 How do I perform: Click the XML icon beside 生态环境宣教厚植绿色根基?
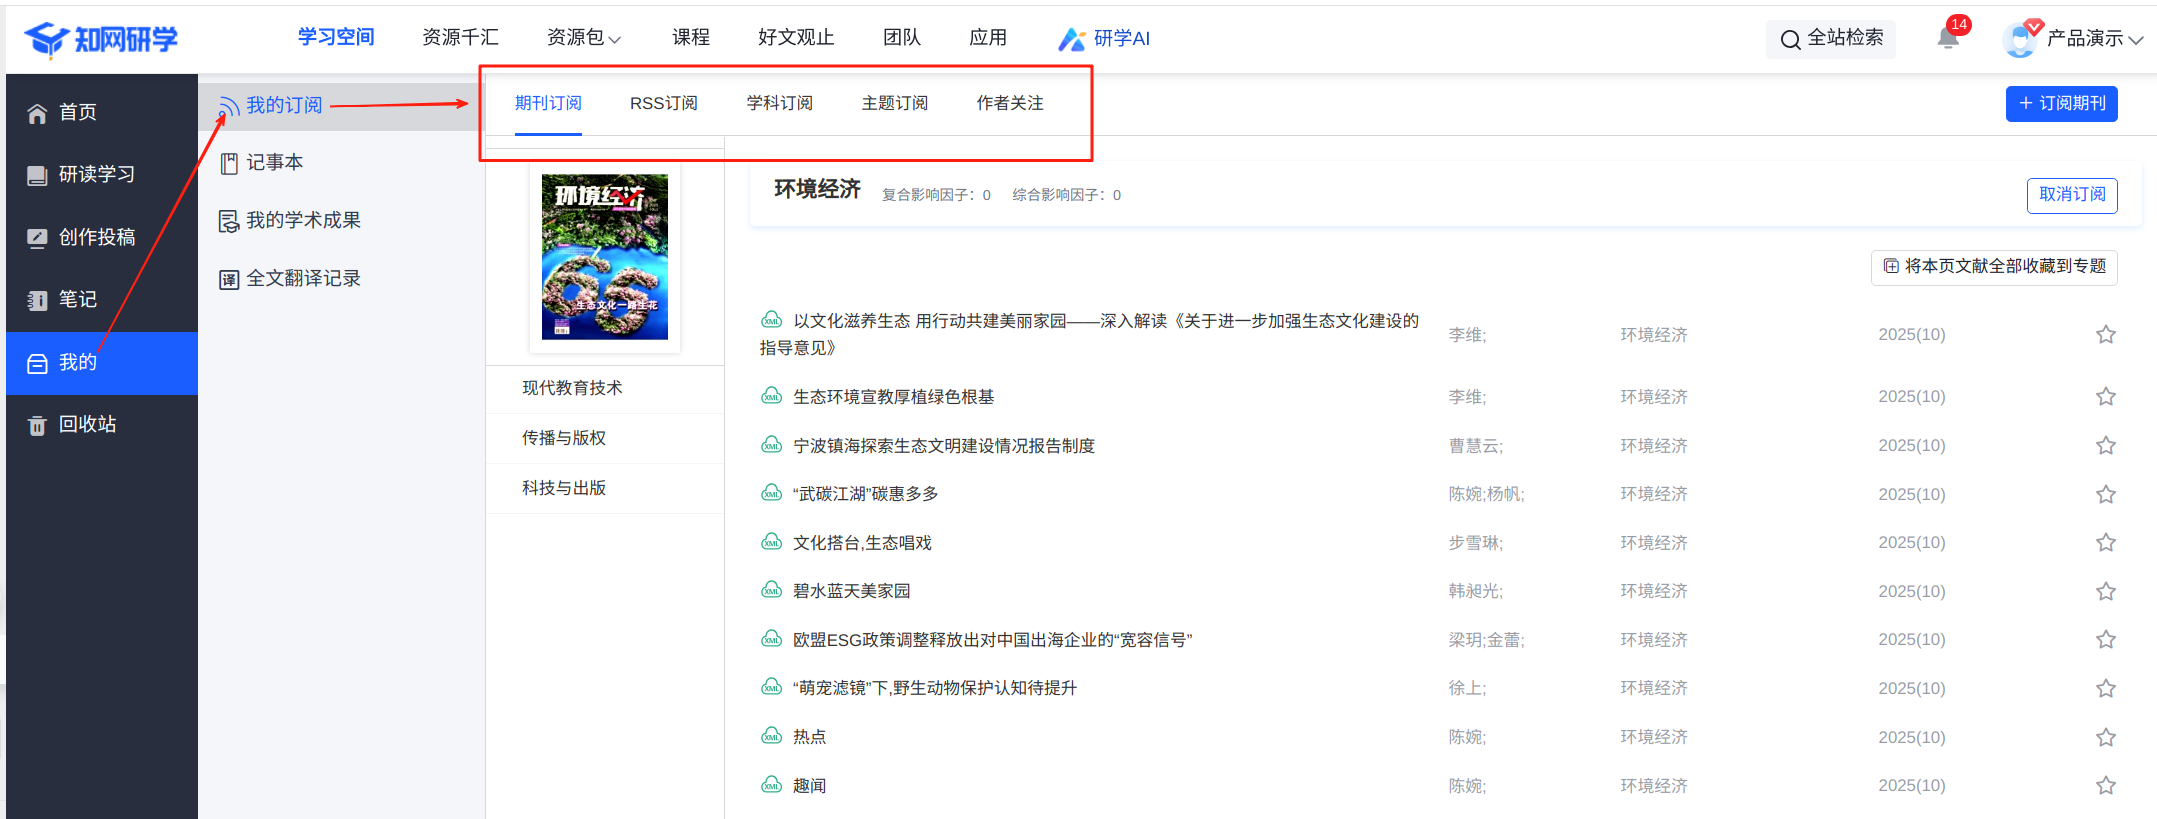pyautogui.click(x=771, y=397)
